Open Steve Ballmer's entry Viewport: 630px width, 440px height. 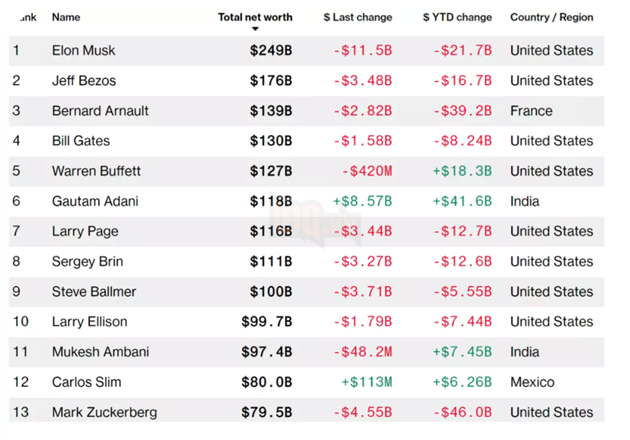pyautogui.click(x=94, y=291)
